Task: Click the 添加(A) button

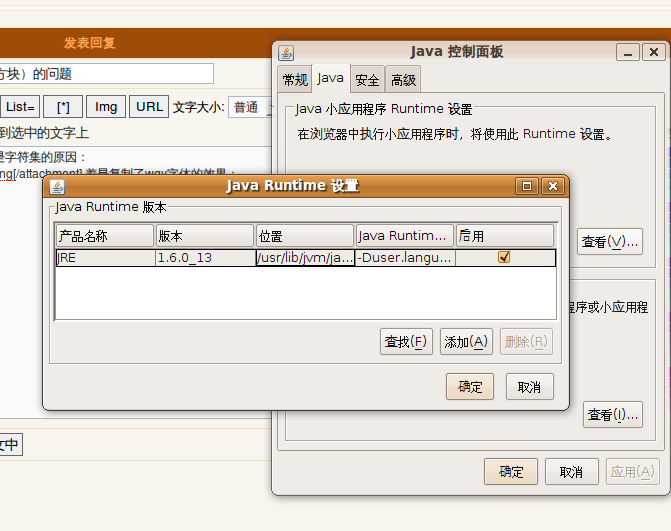Action: [x=466, y=341]
